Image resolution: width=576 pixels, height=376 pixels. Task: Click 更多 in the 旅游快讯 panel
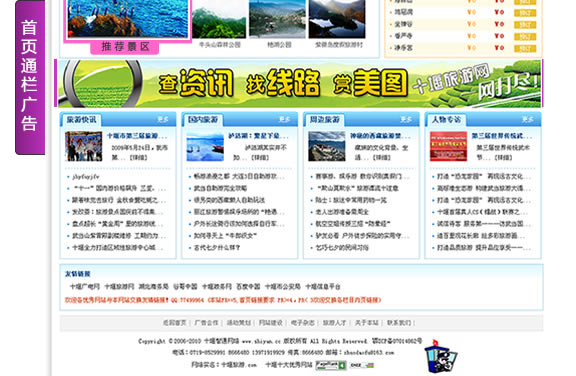pyautogui.click(x=163, y=119)
